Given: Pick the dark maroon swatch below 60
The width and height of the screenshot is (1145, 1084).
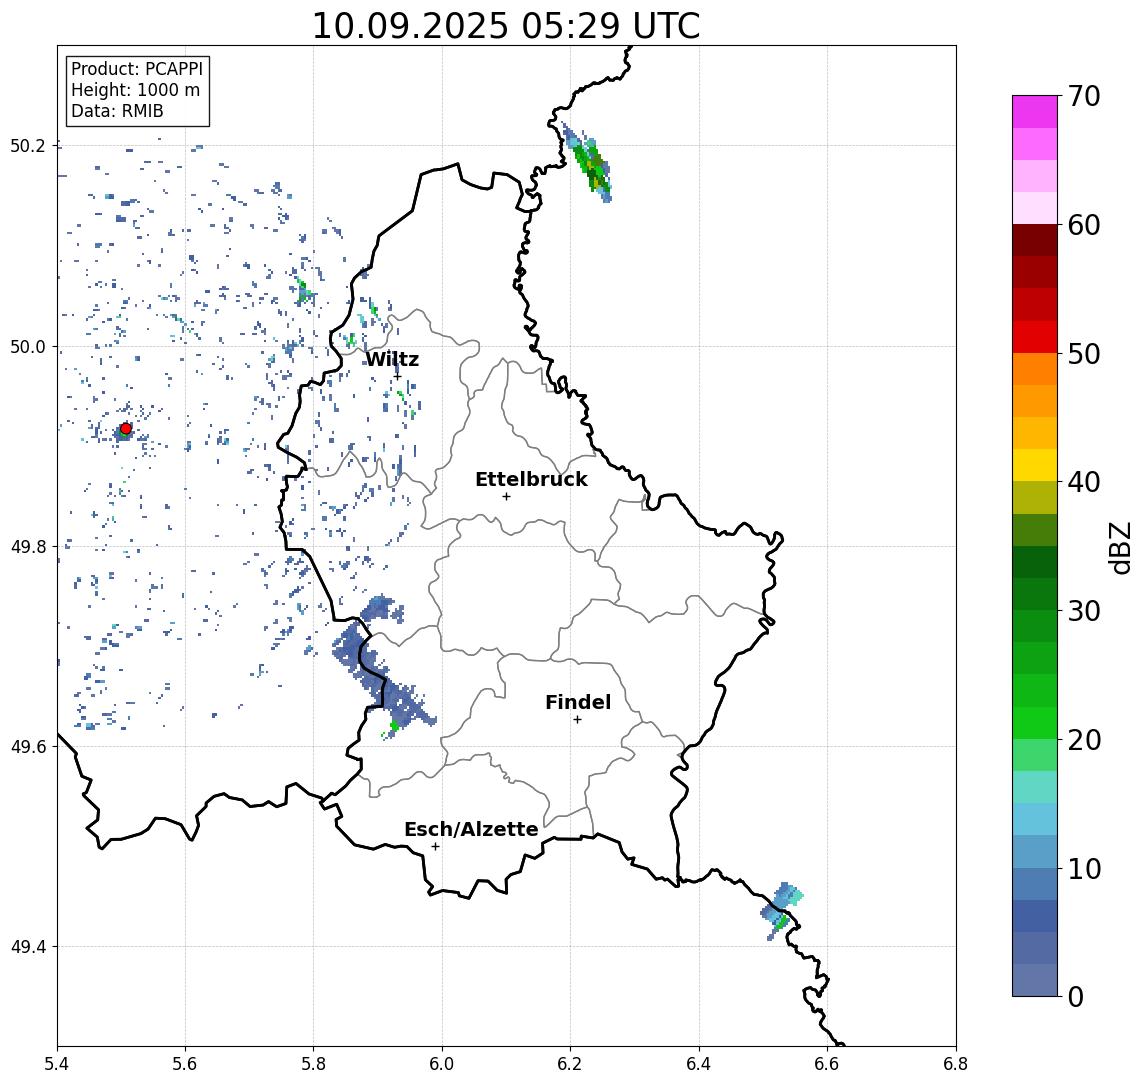Looking at the screenshot, I should coord(1035,240).
